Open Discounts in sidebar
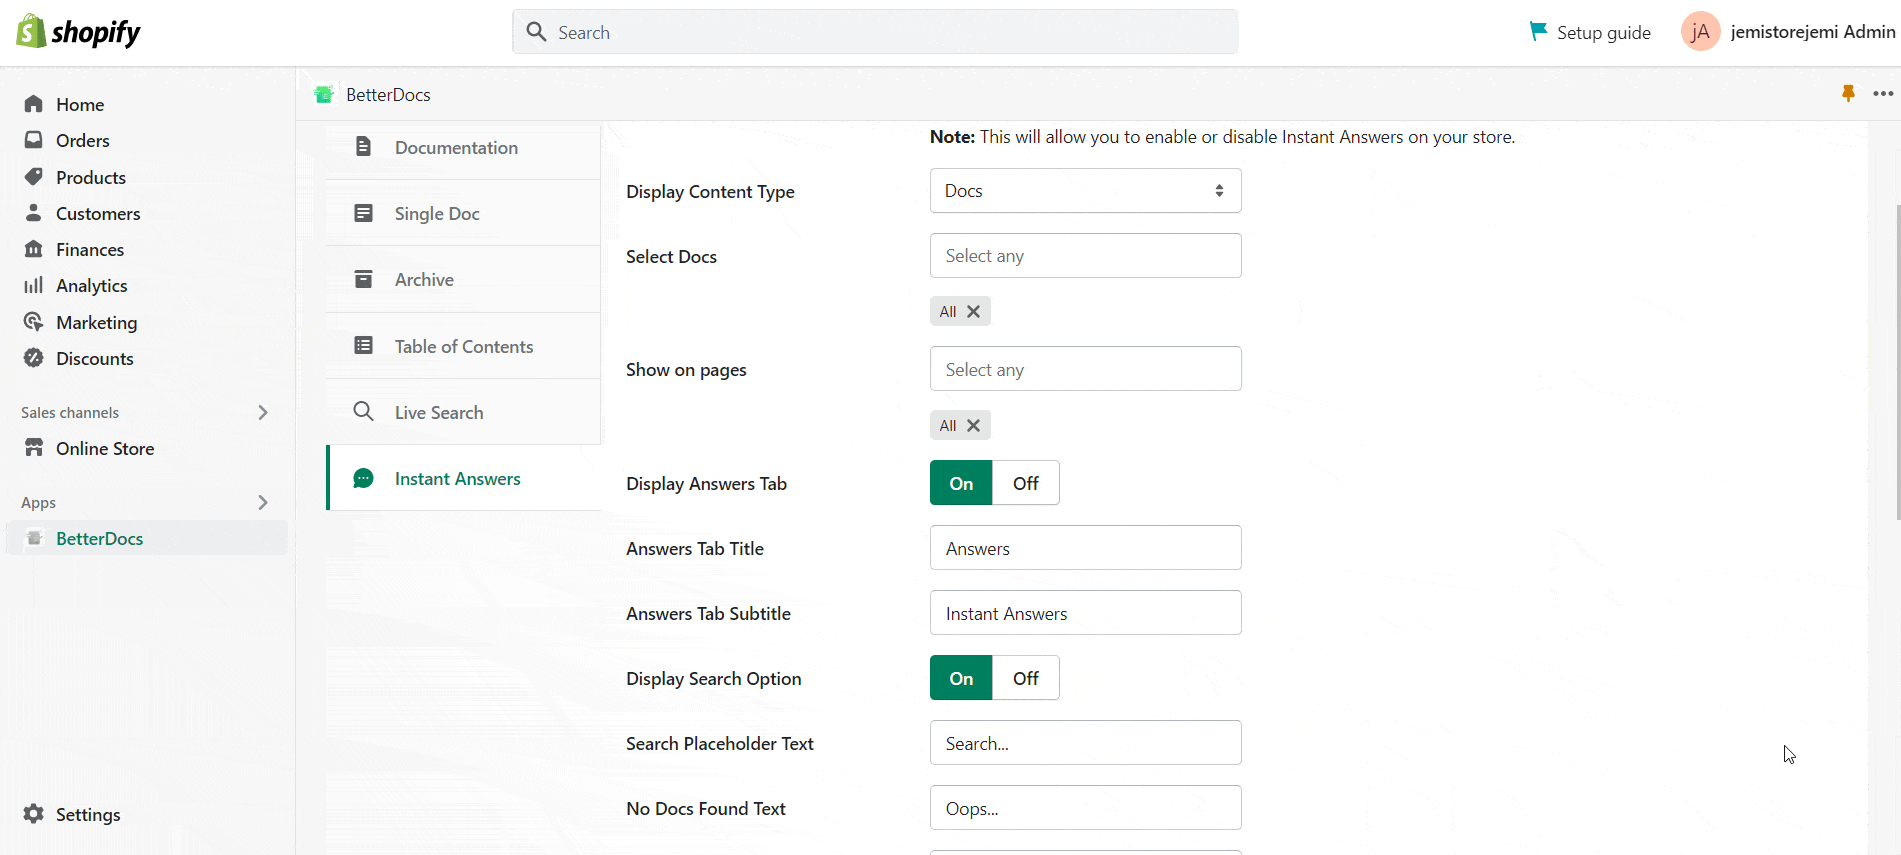1901x855 pixels. pos(95,358)
